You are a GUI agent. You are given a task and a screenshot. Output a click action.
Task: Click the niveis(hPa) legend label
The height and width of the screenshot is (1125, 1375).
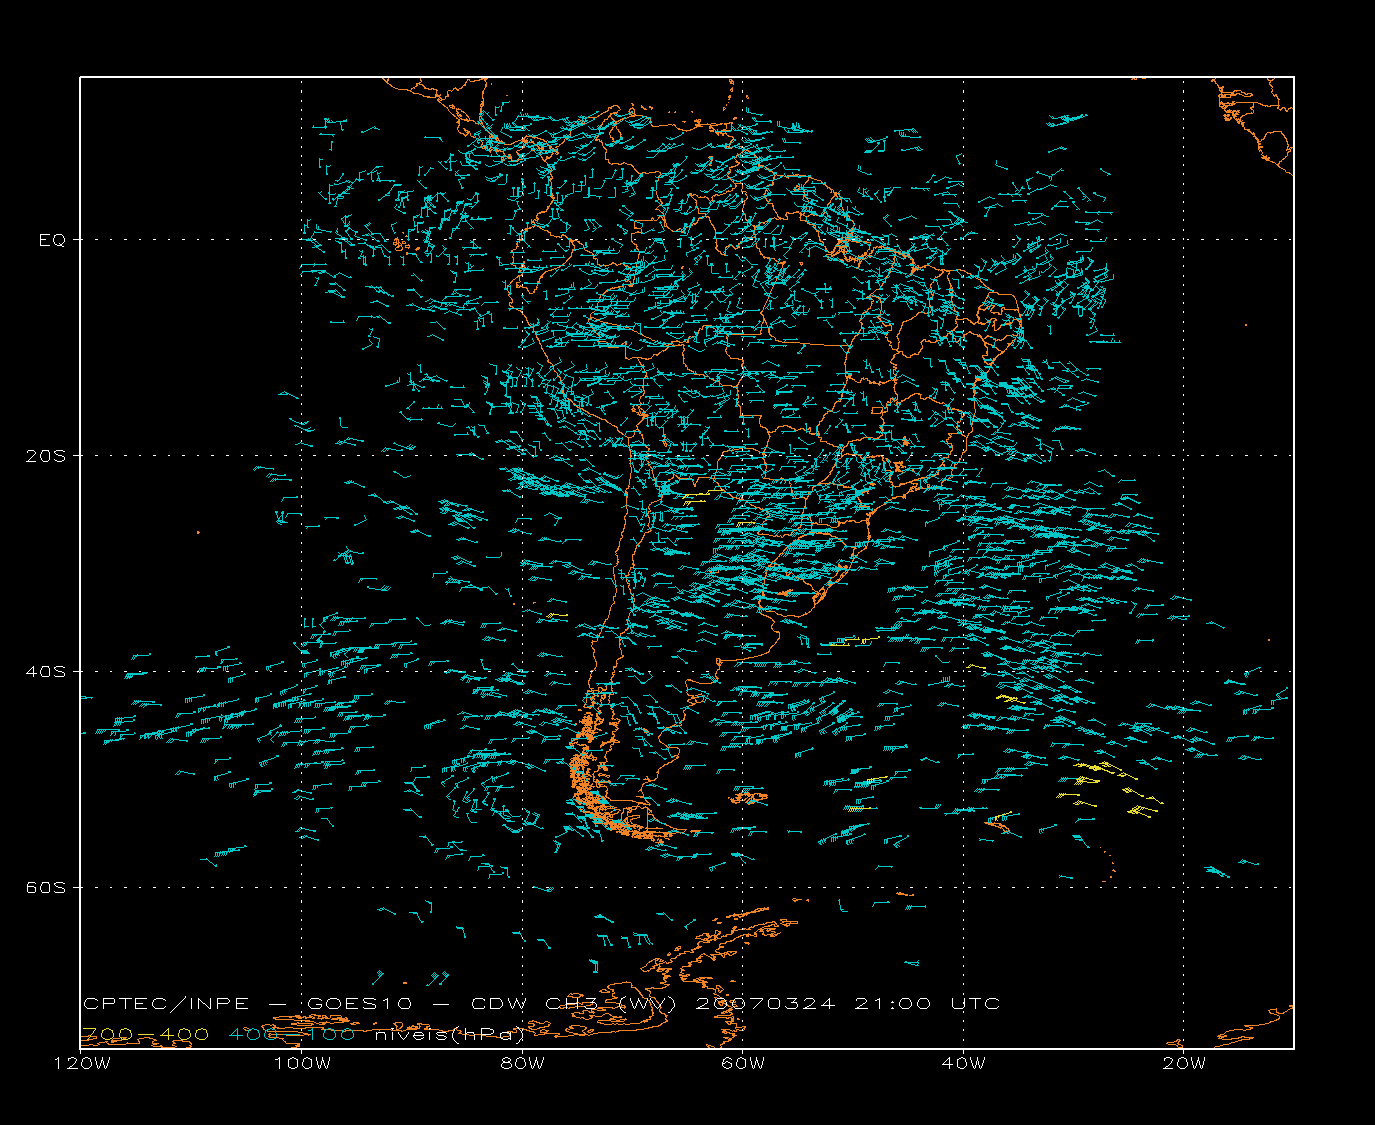tap(450, 1035)
